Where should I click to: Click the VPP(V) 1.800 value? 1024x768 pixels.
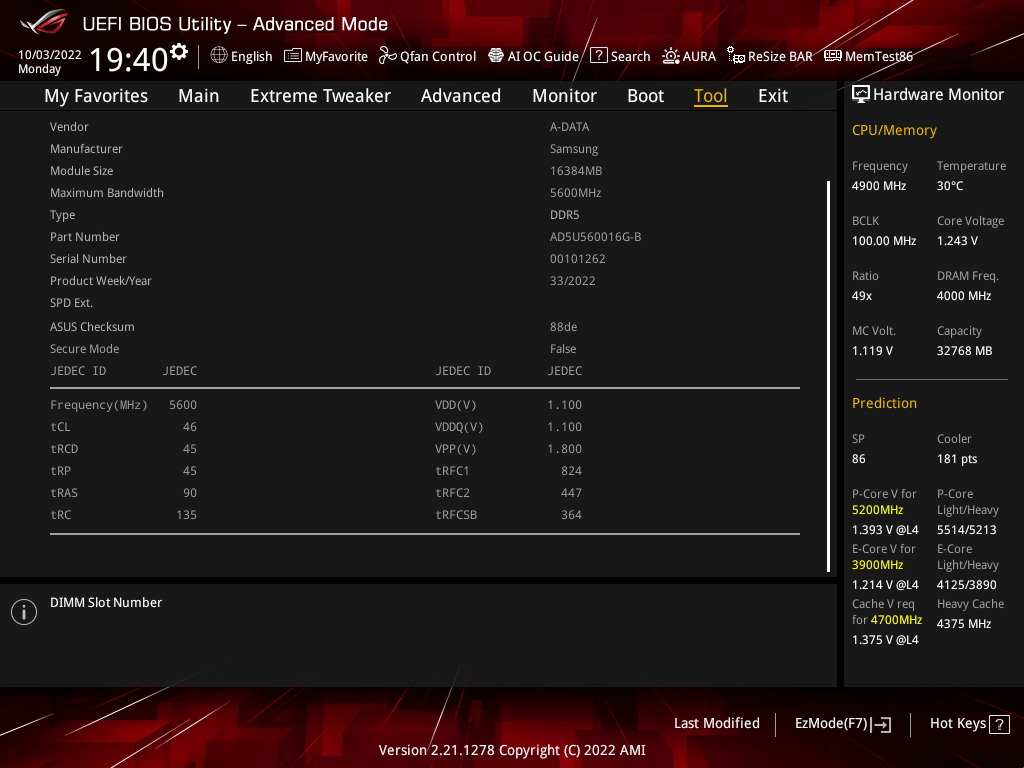(x=564, y=449)
